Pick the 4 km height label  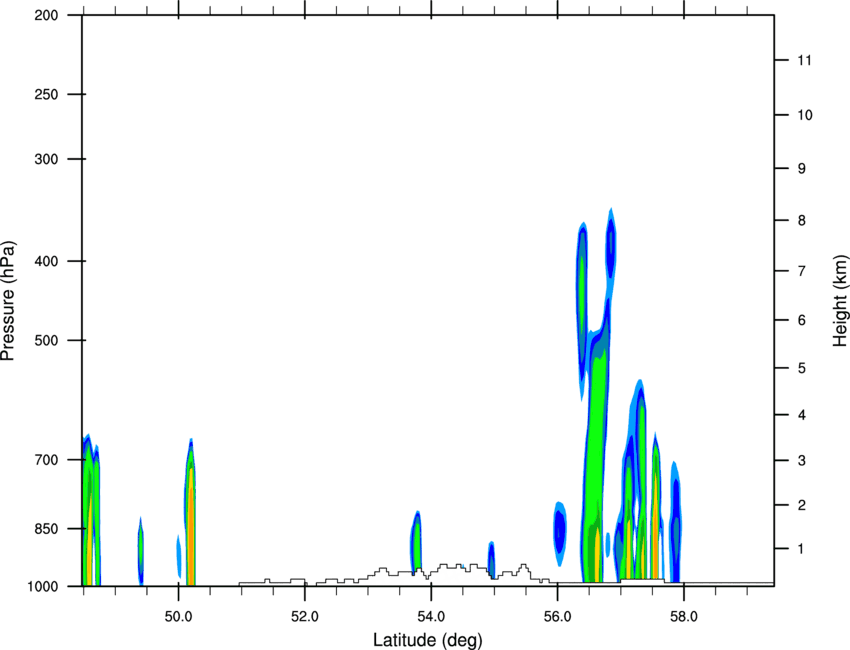point(802,415)
